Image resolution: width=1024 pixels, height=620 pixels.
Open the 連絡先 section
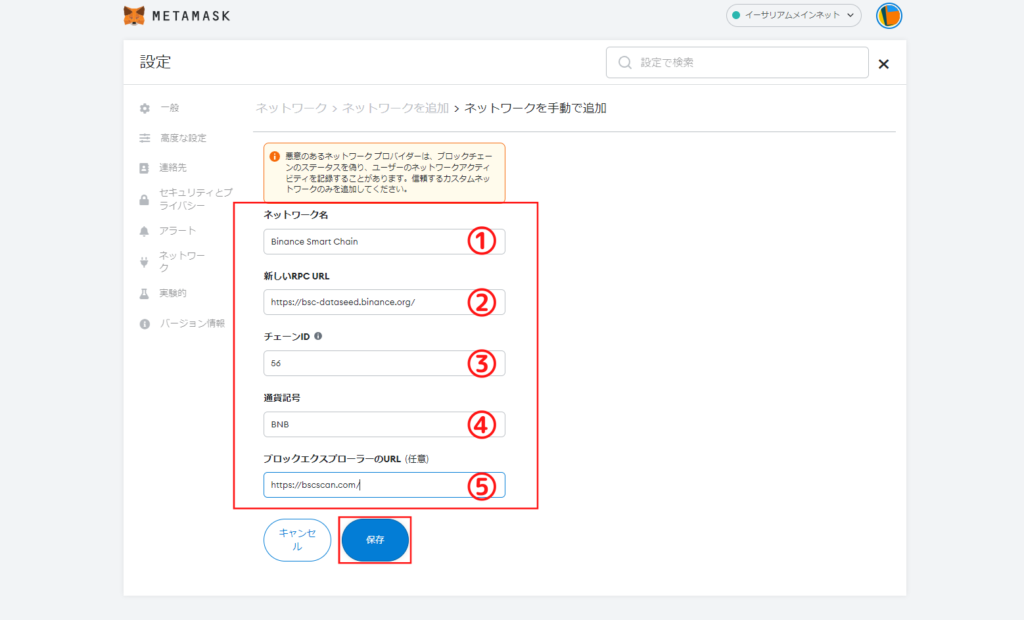pos(173,168)
